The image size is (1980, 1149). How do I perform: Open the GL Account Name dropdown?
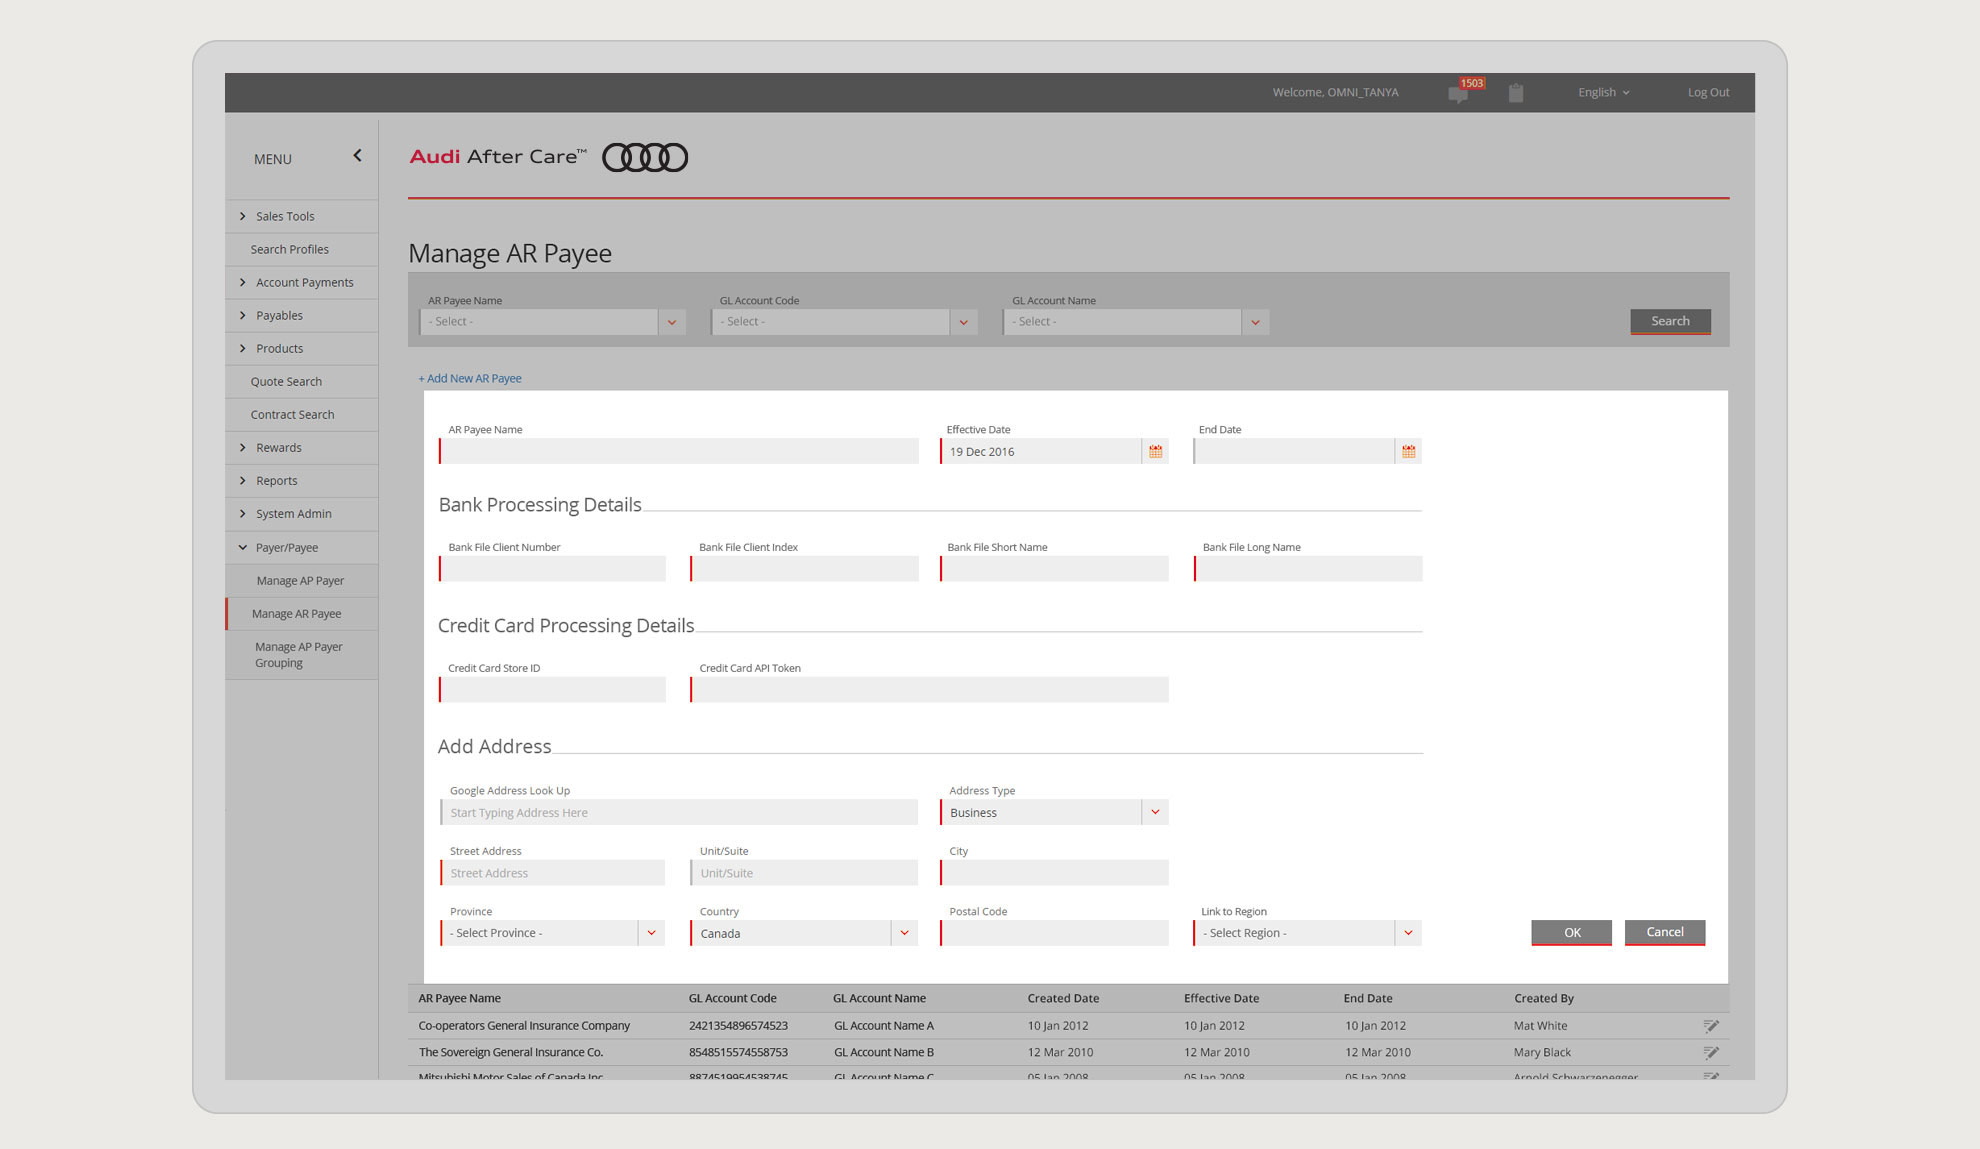click(1136, 322)
